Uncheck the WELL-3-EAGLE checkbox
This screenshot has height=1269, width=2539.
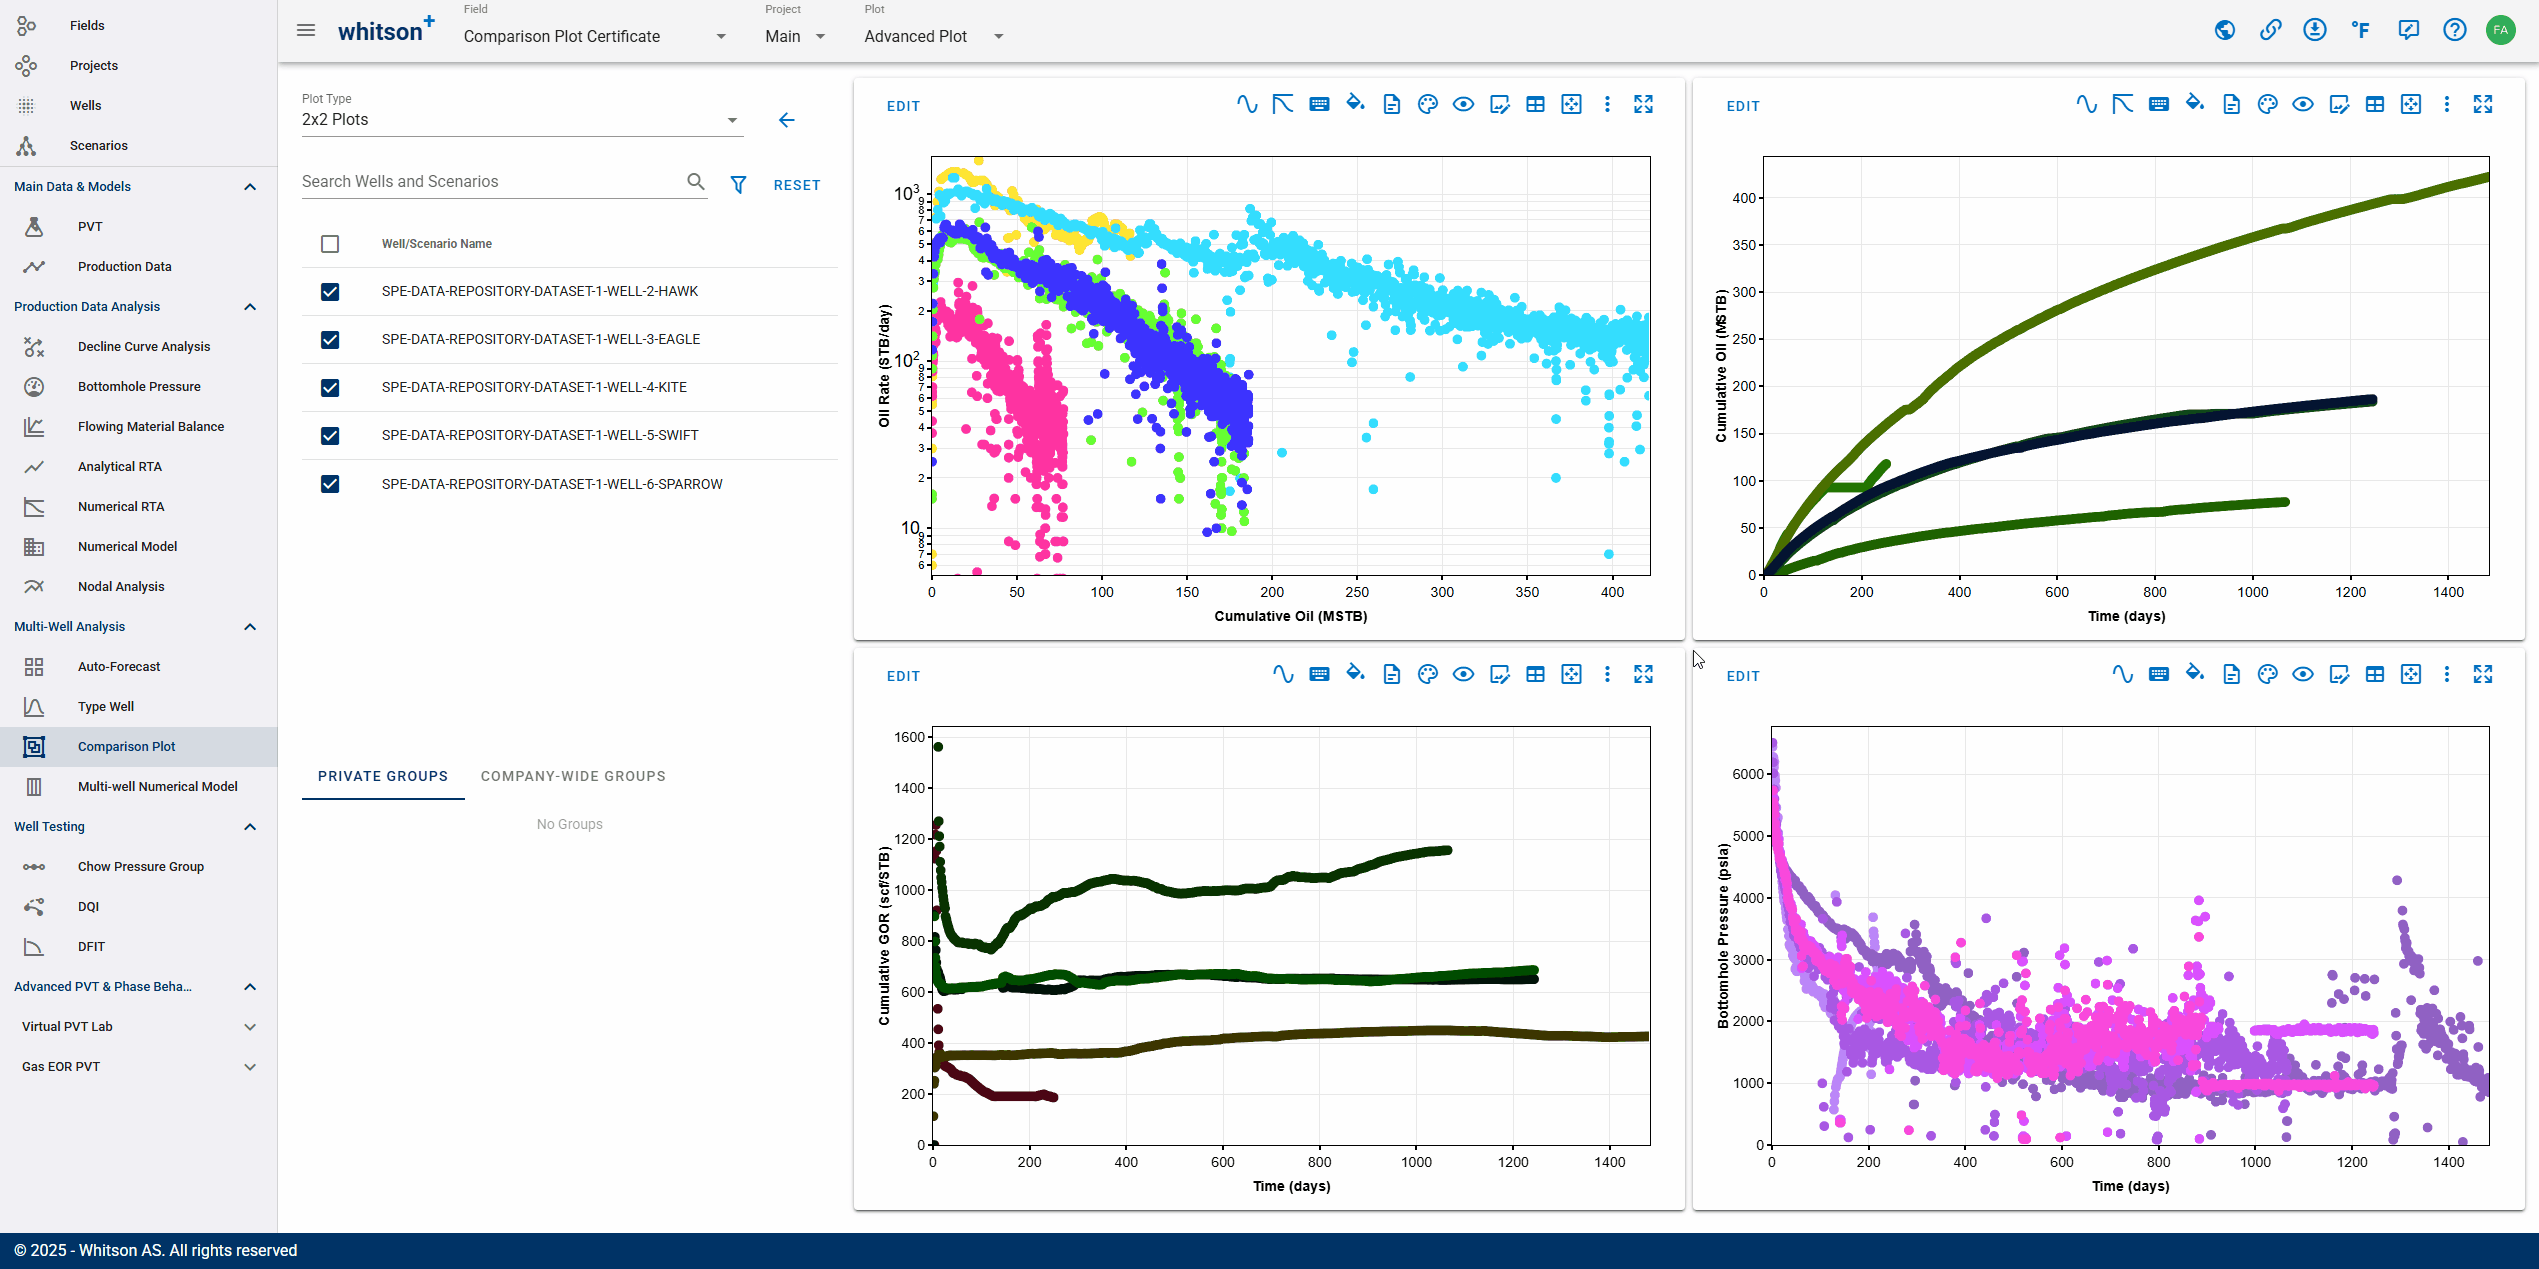[330, 340]
